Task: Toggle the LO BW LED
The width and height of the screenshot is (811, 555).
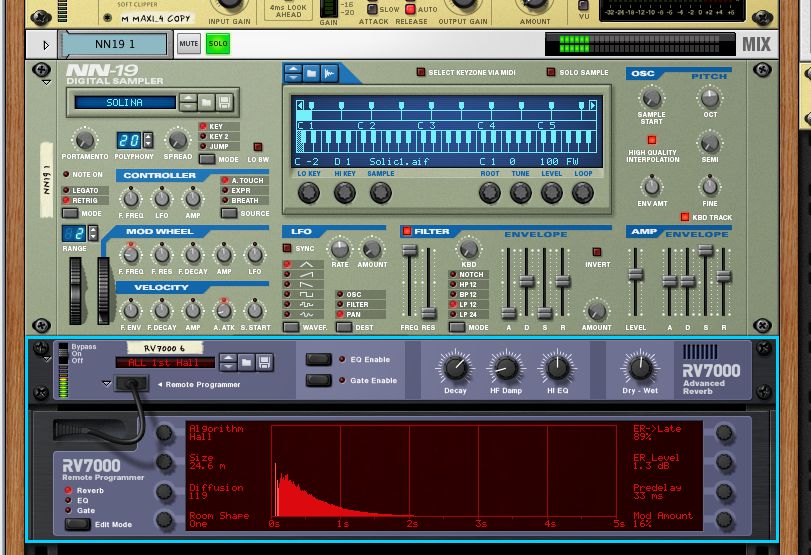Action: click(x=258, y=147)
